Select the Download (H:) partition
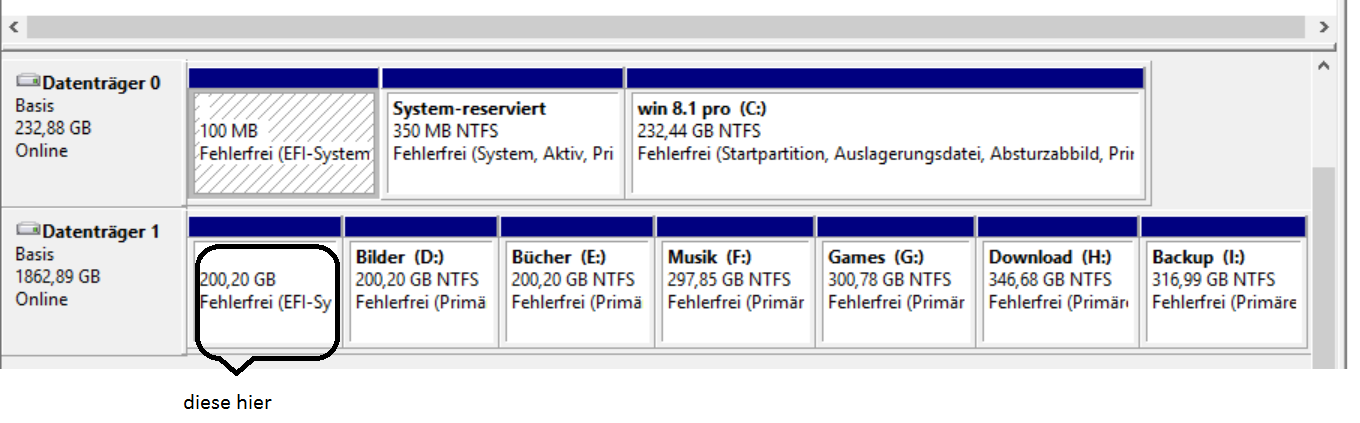Viewport: 1360px width, 423px height. tap(1057, 282)
